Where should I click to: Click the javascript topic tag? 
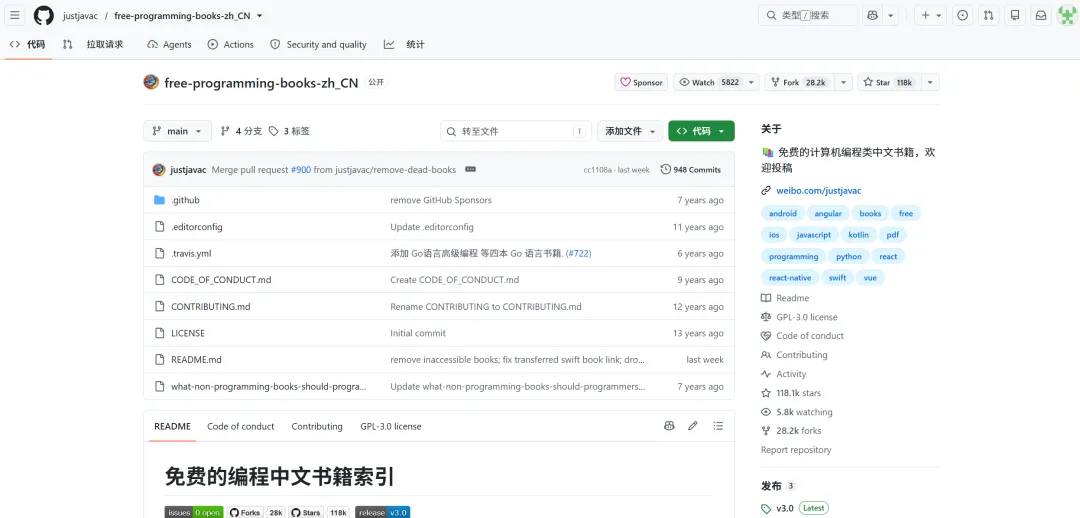[813, 235]
